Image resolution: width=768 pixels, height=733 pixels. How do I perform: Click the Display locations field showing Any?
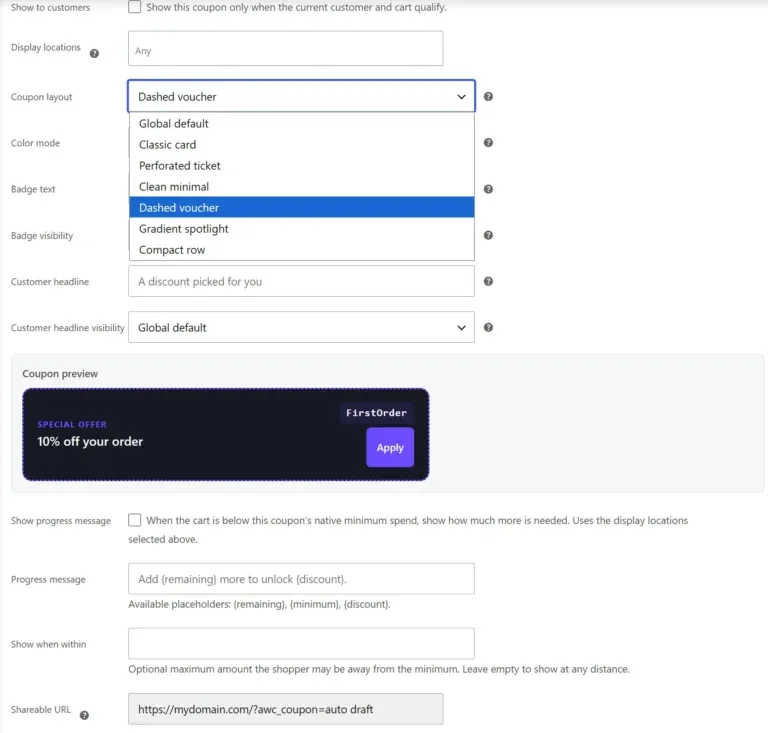click(286, 48)
